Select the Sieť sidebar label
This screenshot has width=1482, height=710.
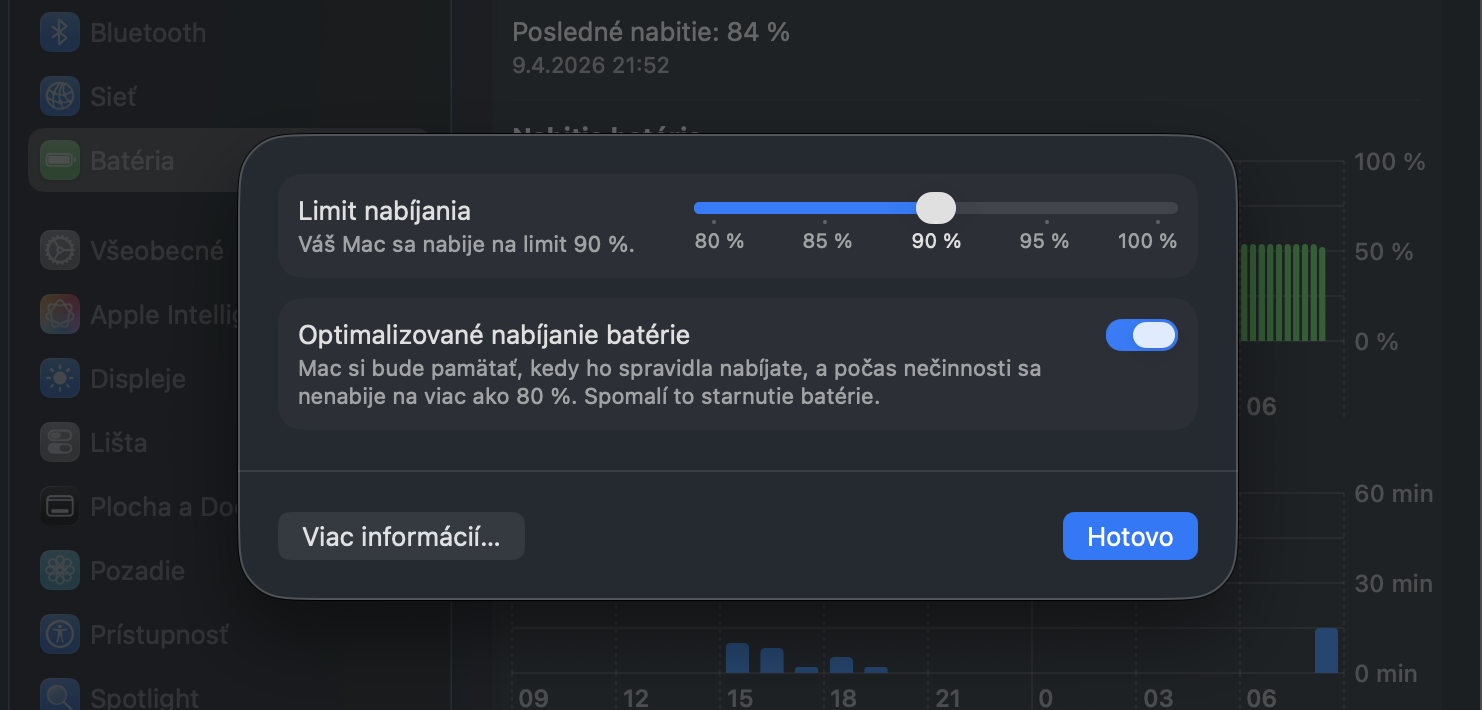pos(114,97)
